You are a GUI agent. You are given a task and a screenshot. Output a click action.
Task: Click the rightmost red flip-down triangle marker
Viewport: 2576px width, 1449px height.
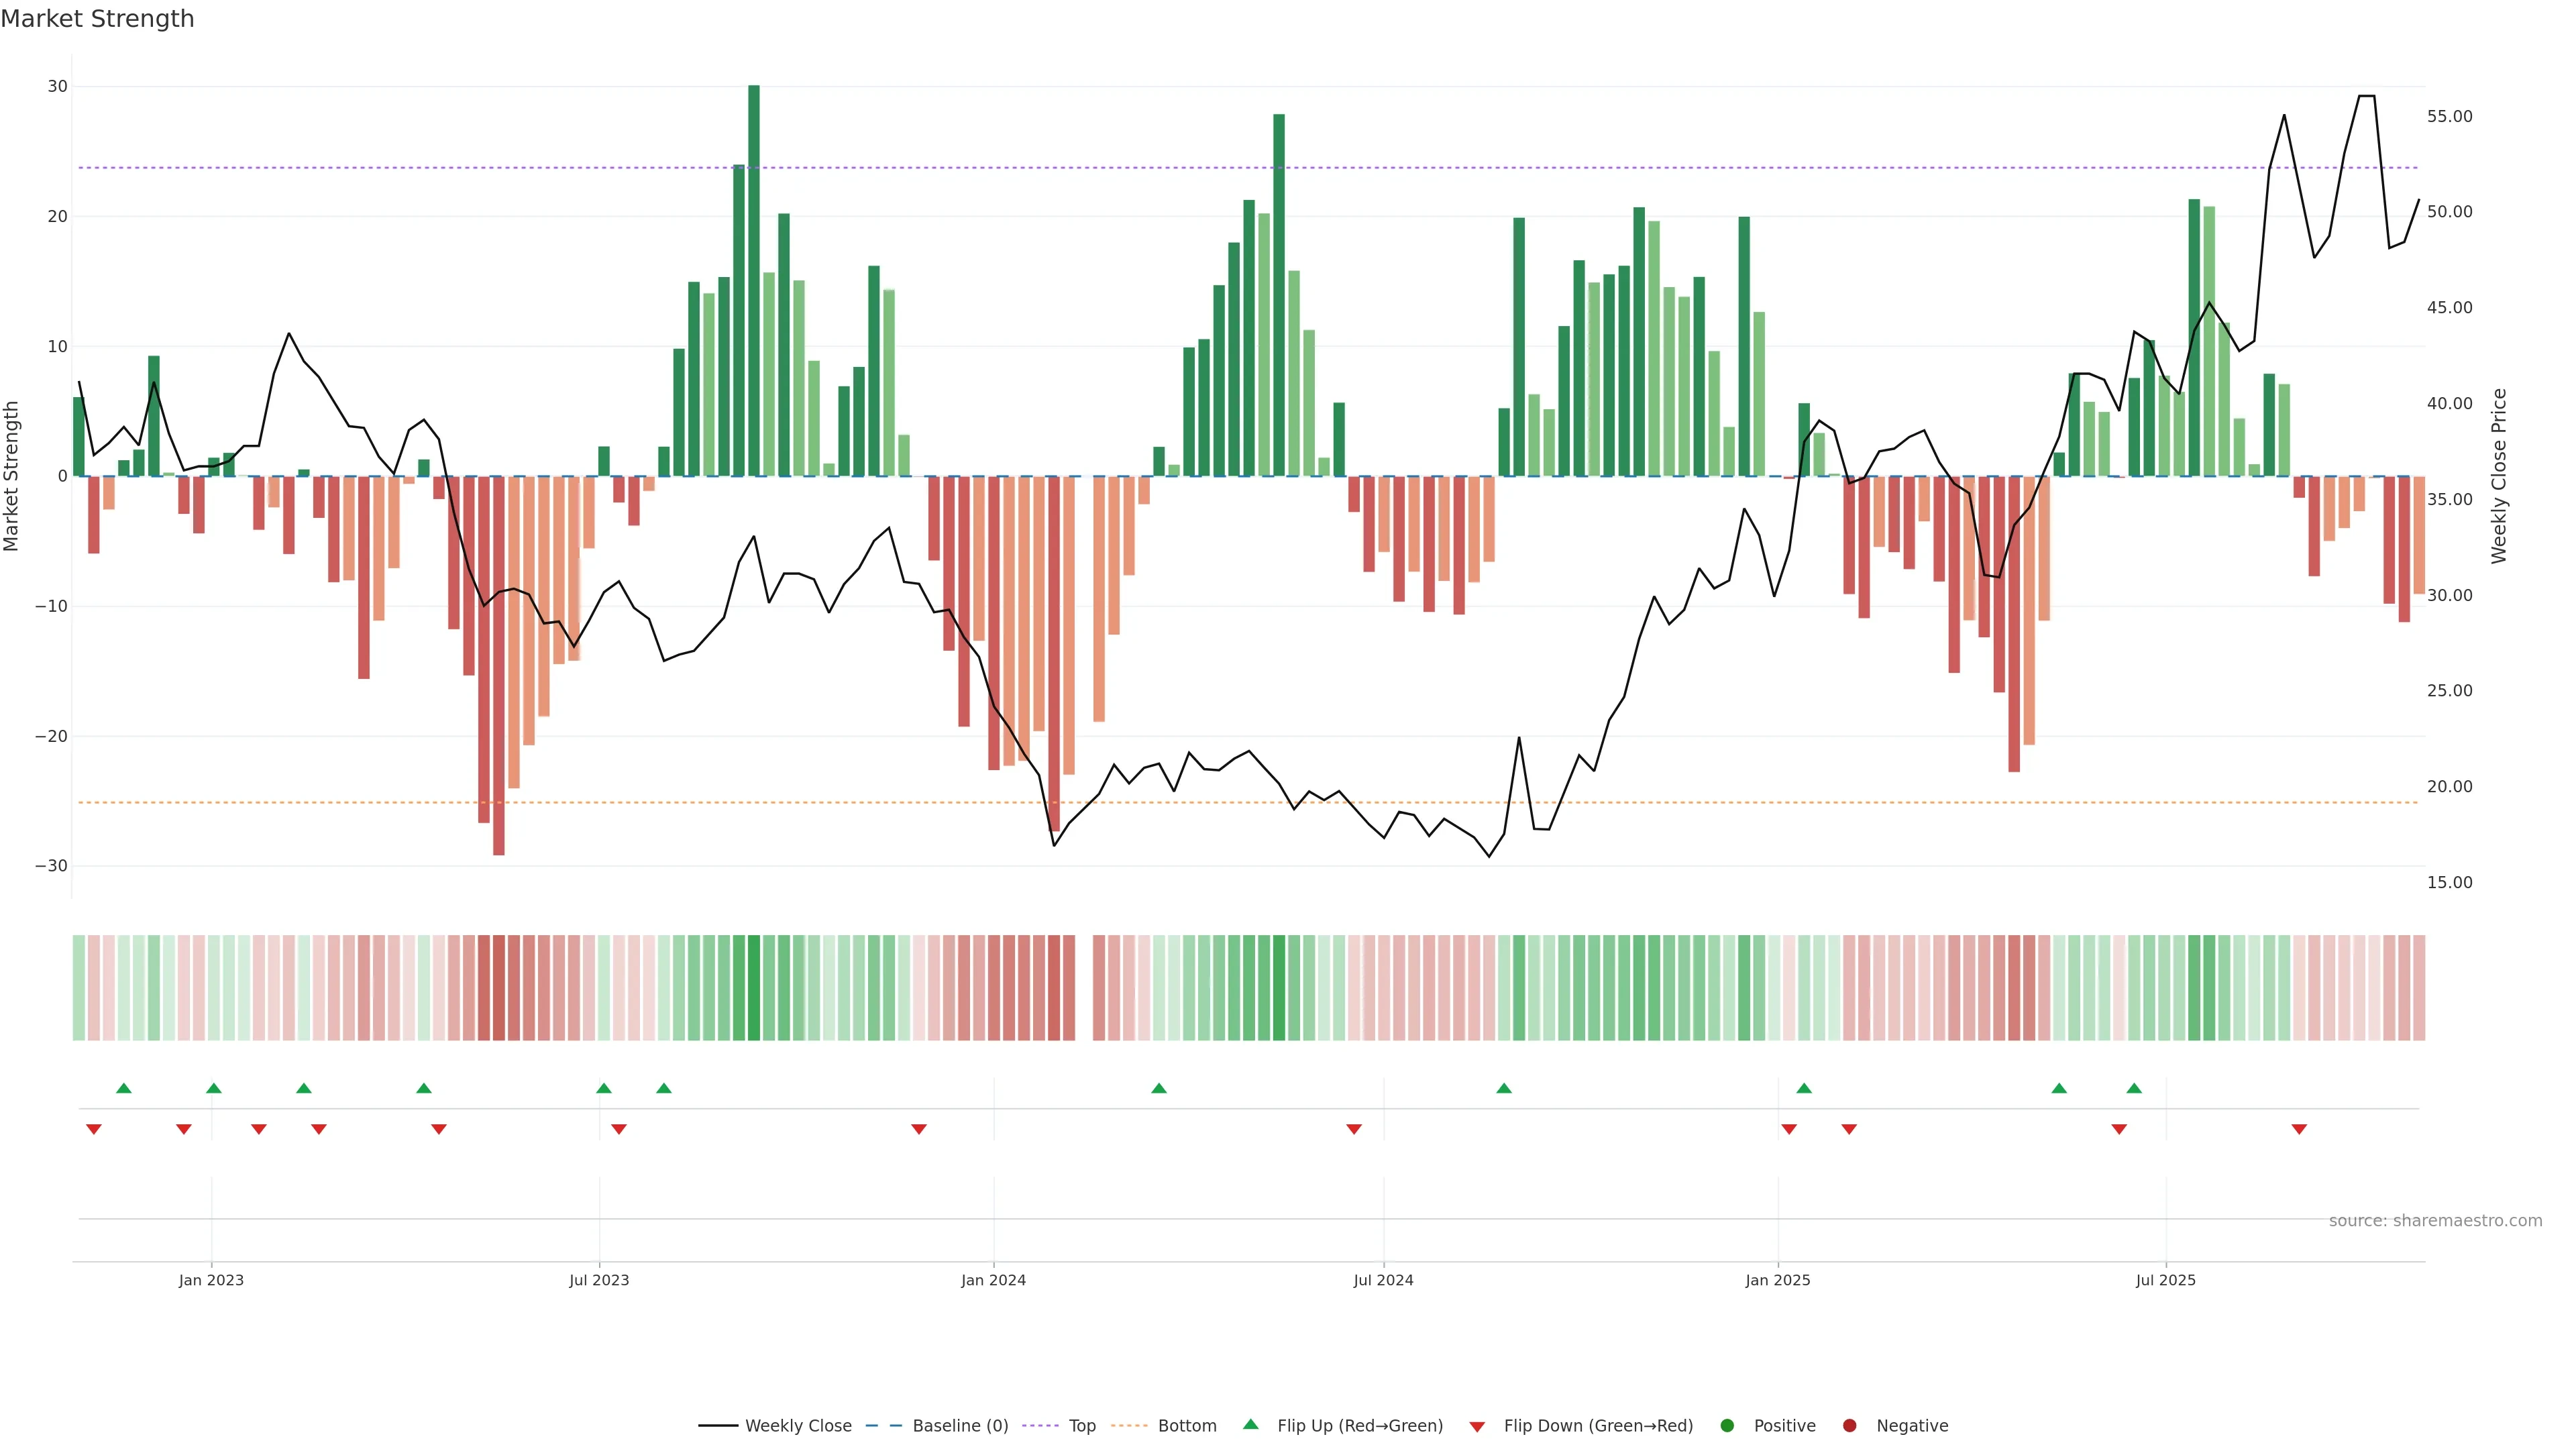click(2299, 1129)
